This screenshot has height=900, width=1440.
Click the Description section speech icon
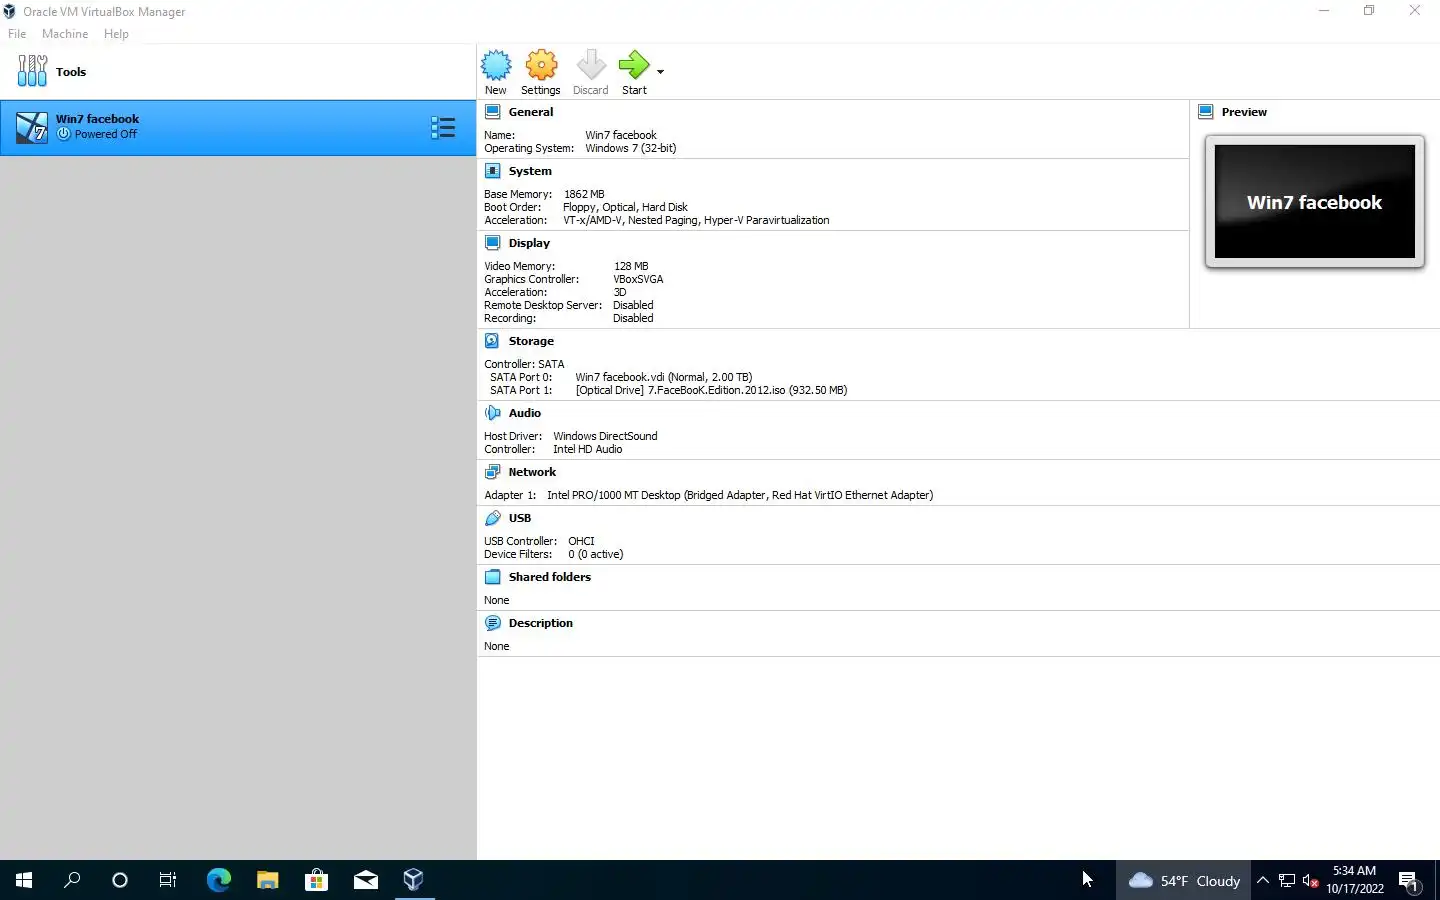[492, 623]
